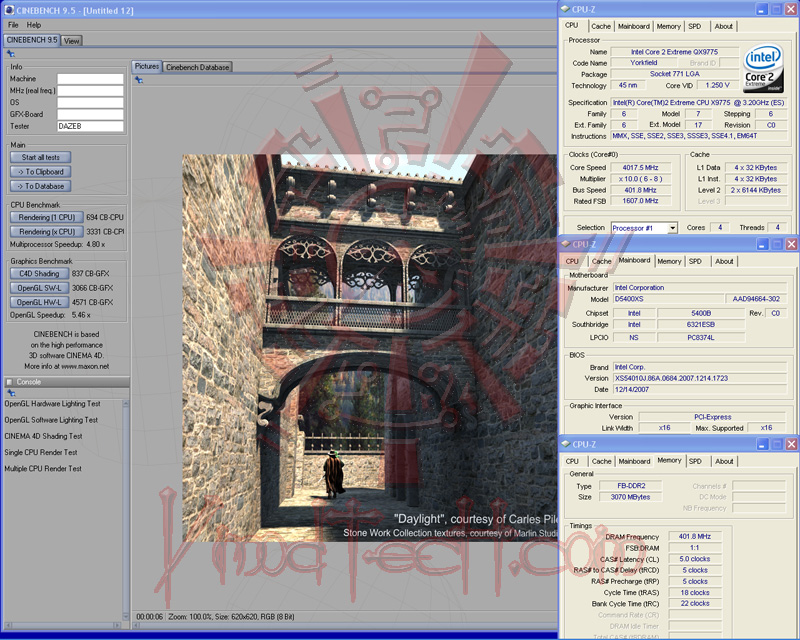Minimize the top CPU-Z window

[x=762, y=10]
